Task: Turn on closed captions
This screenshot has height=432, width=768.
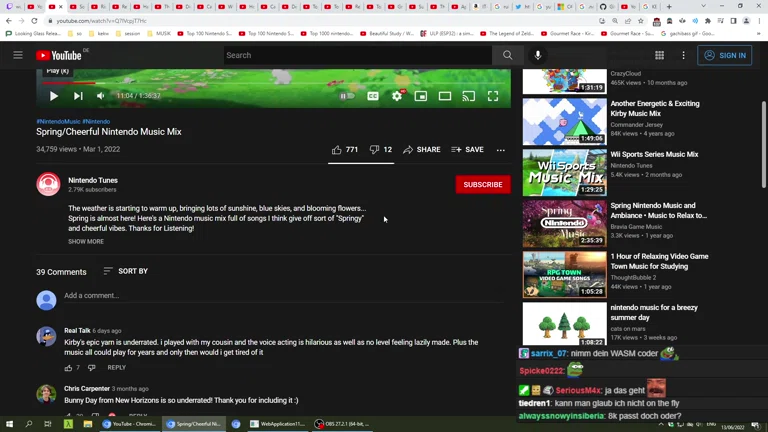Action: click(373, 96)
